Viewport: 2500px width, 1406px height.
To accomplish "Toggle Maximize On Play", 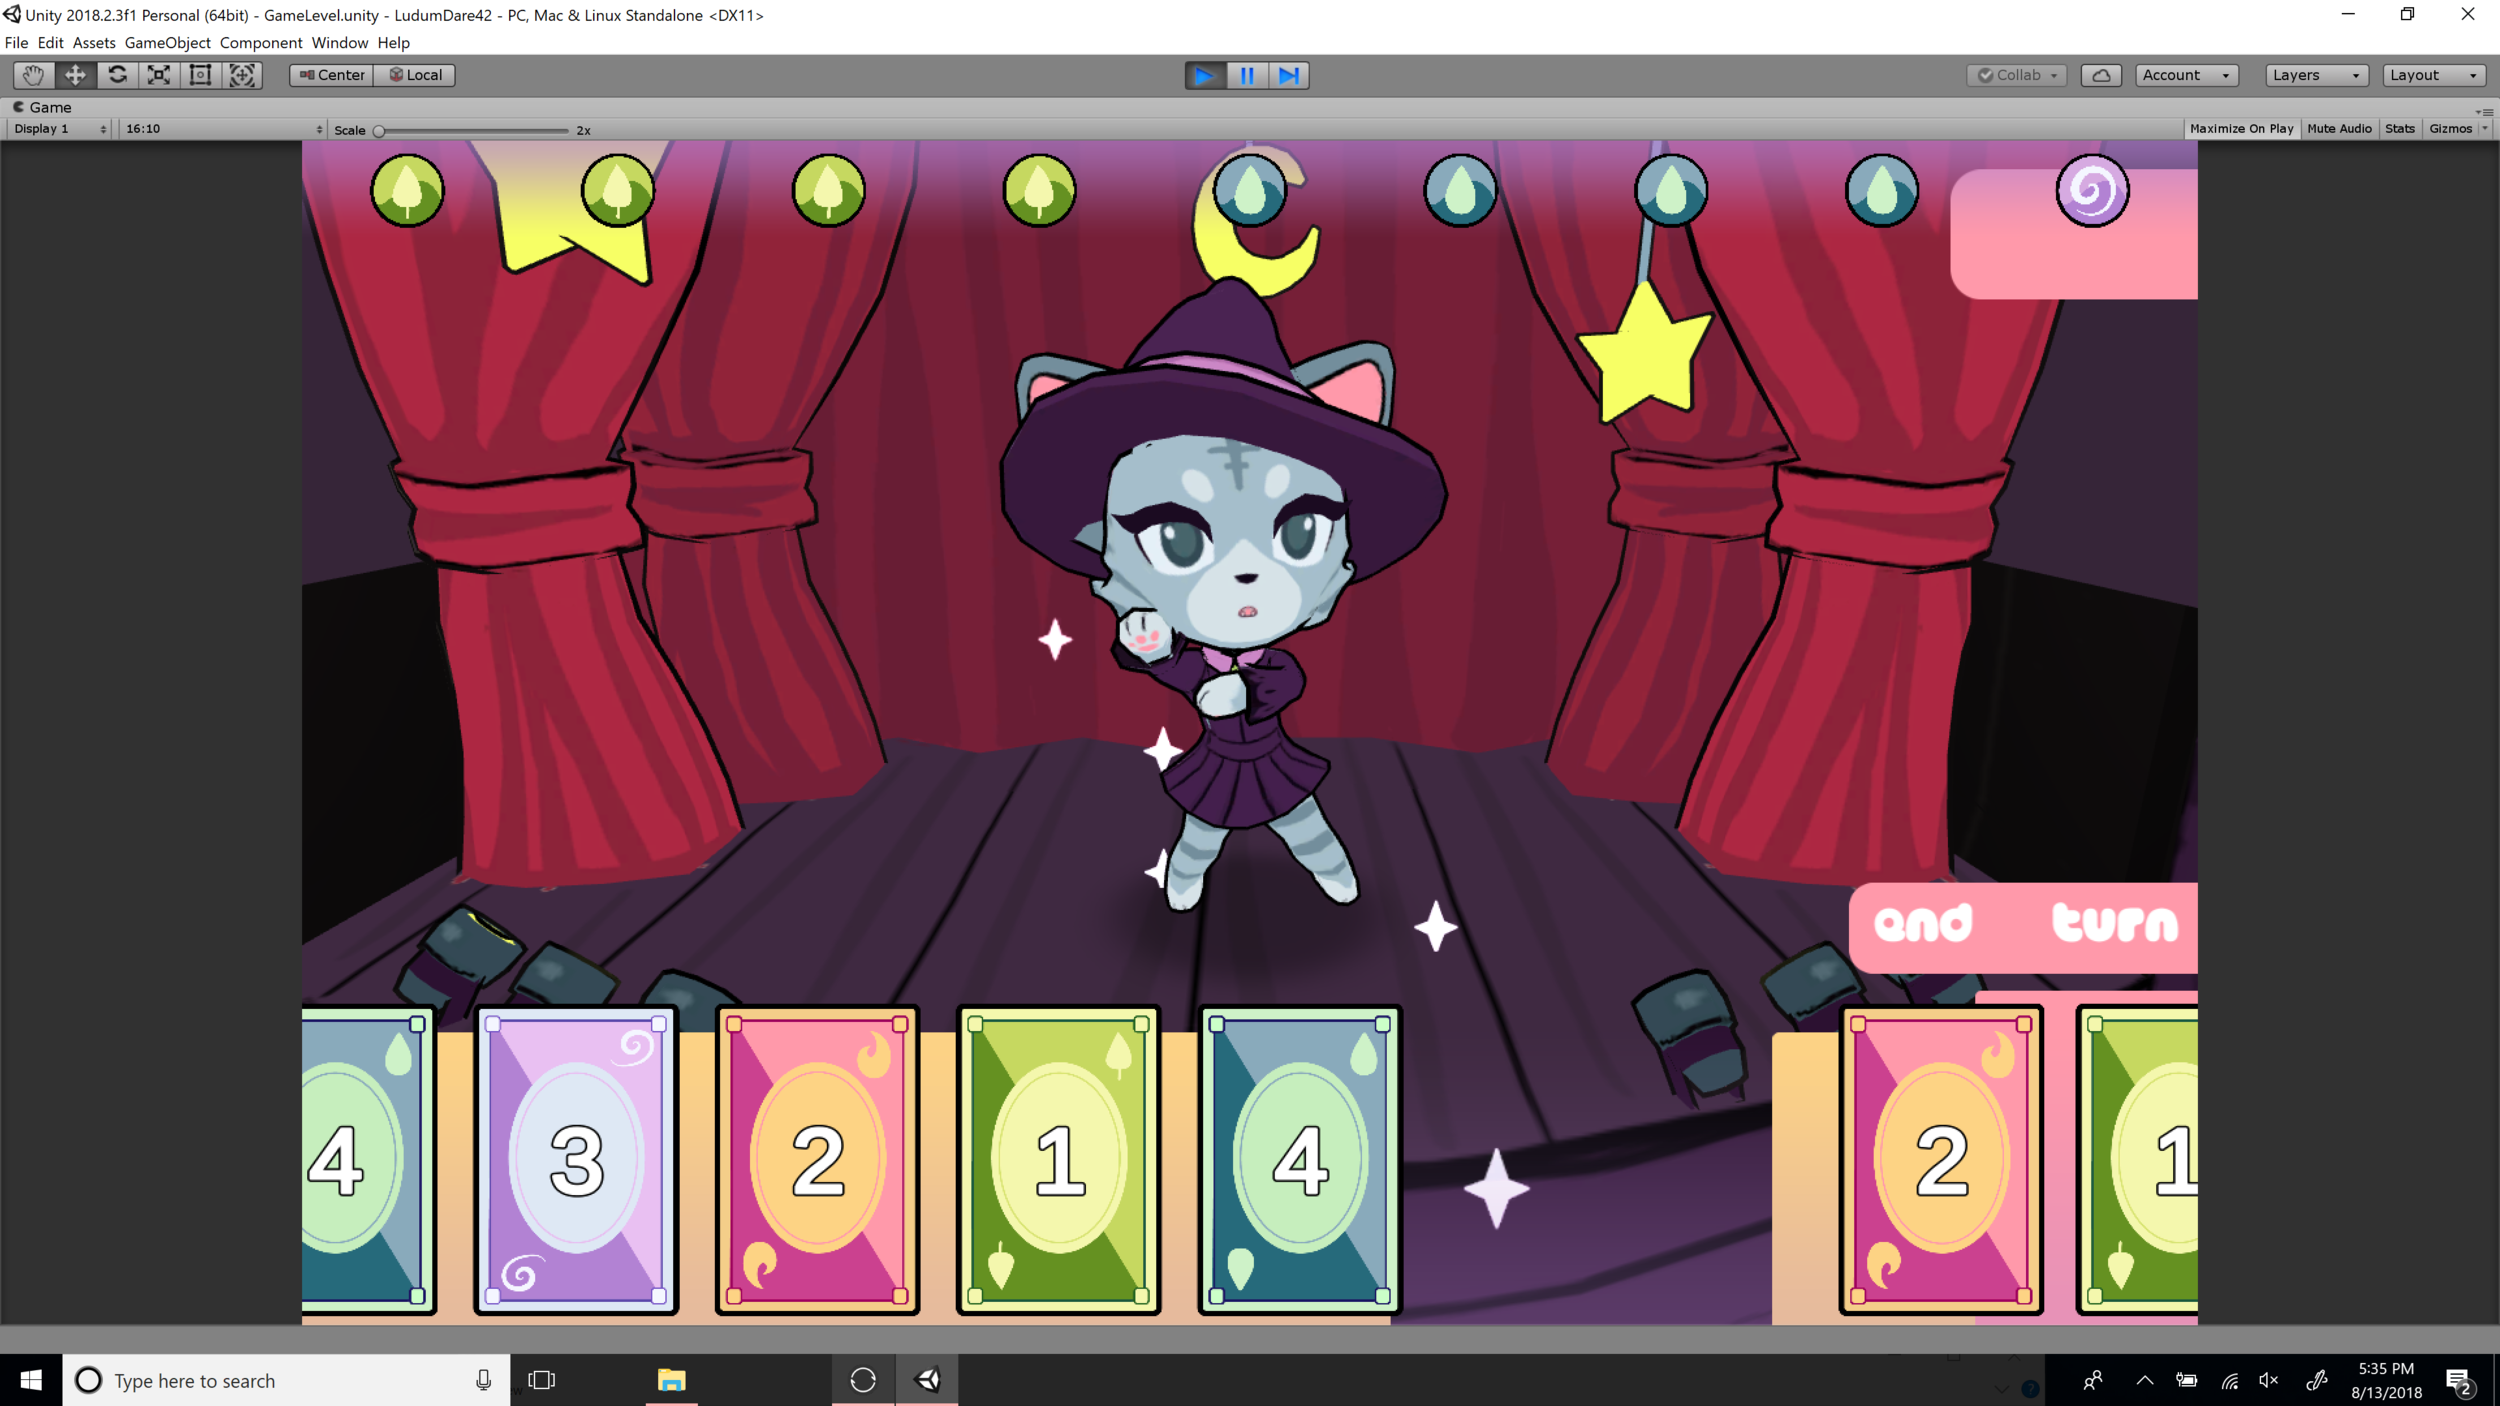I will [x=2241, y=129].
